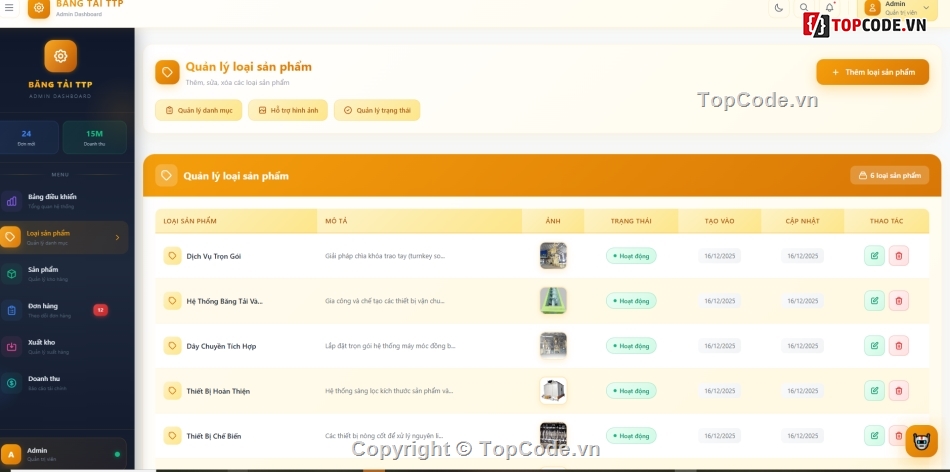Open the Dây Chuyền Tích Hợp thumbnail image

click(553, 346)
